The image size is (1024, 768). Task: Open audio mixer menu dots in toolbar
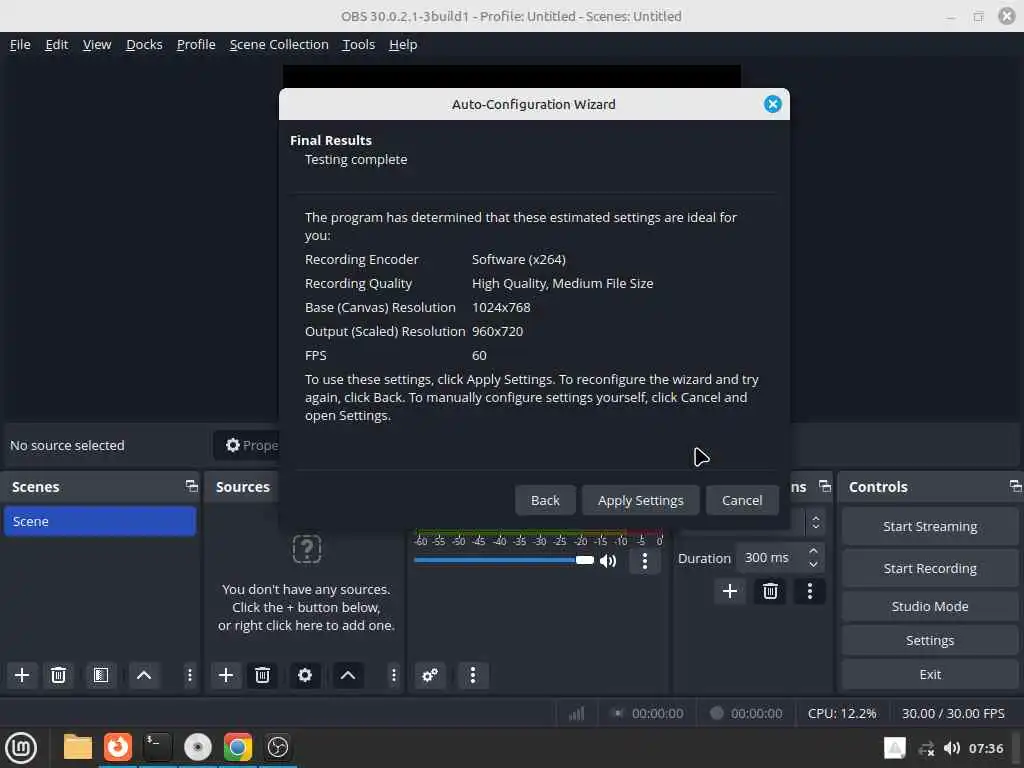tap(473, 675)
